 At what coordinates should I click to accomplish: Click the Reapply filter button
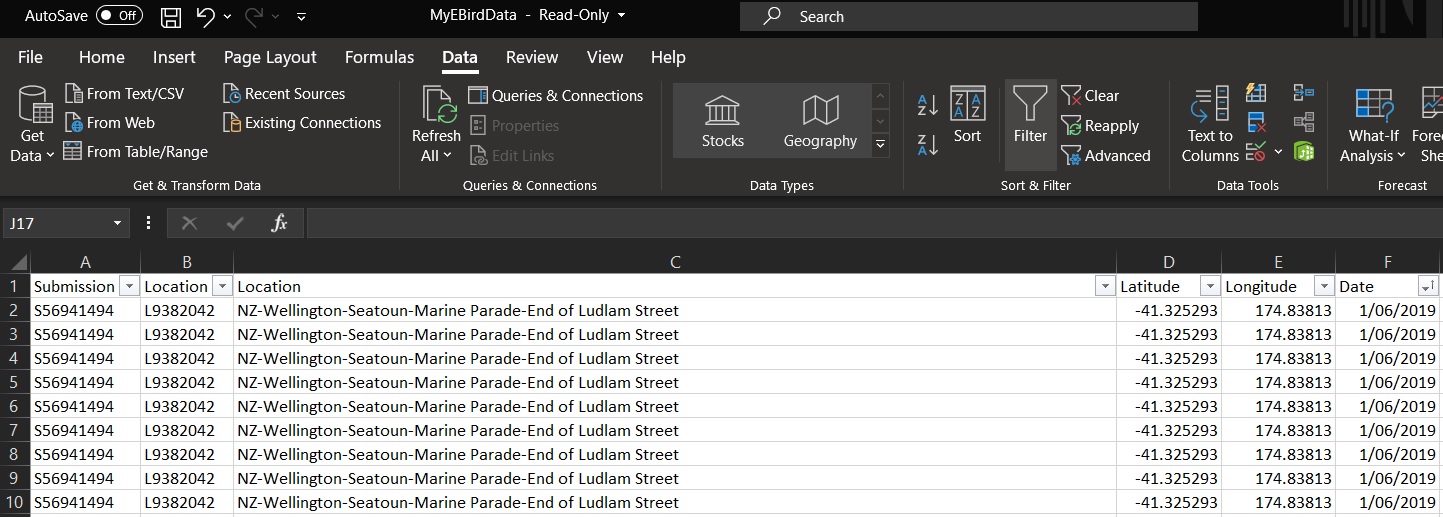[x=1100, y=126]
